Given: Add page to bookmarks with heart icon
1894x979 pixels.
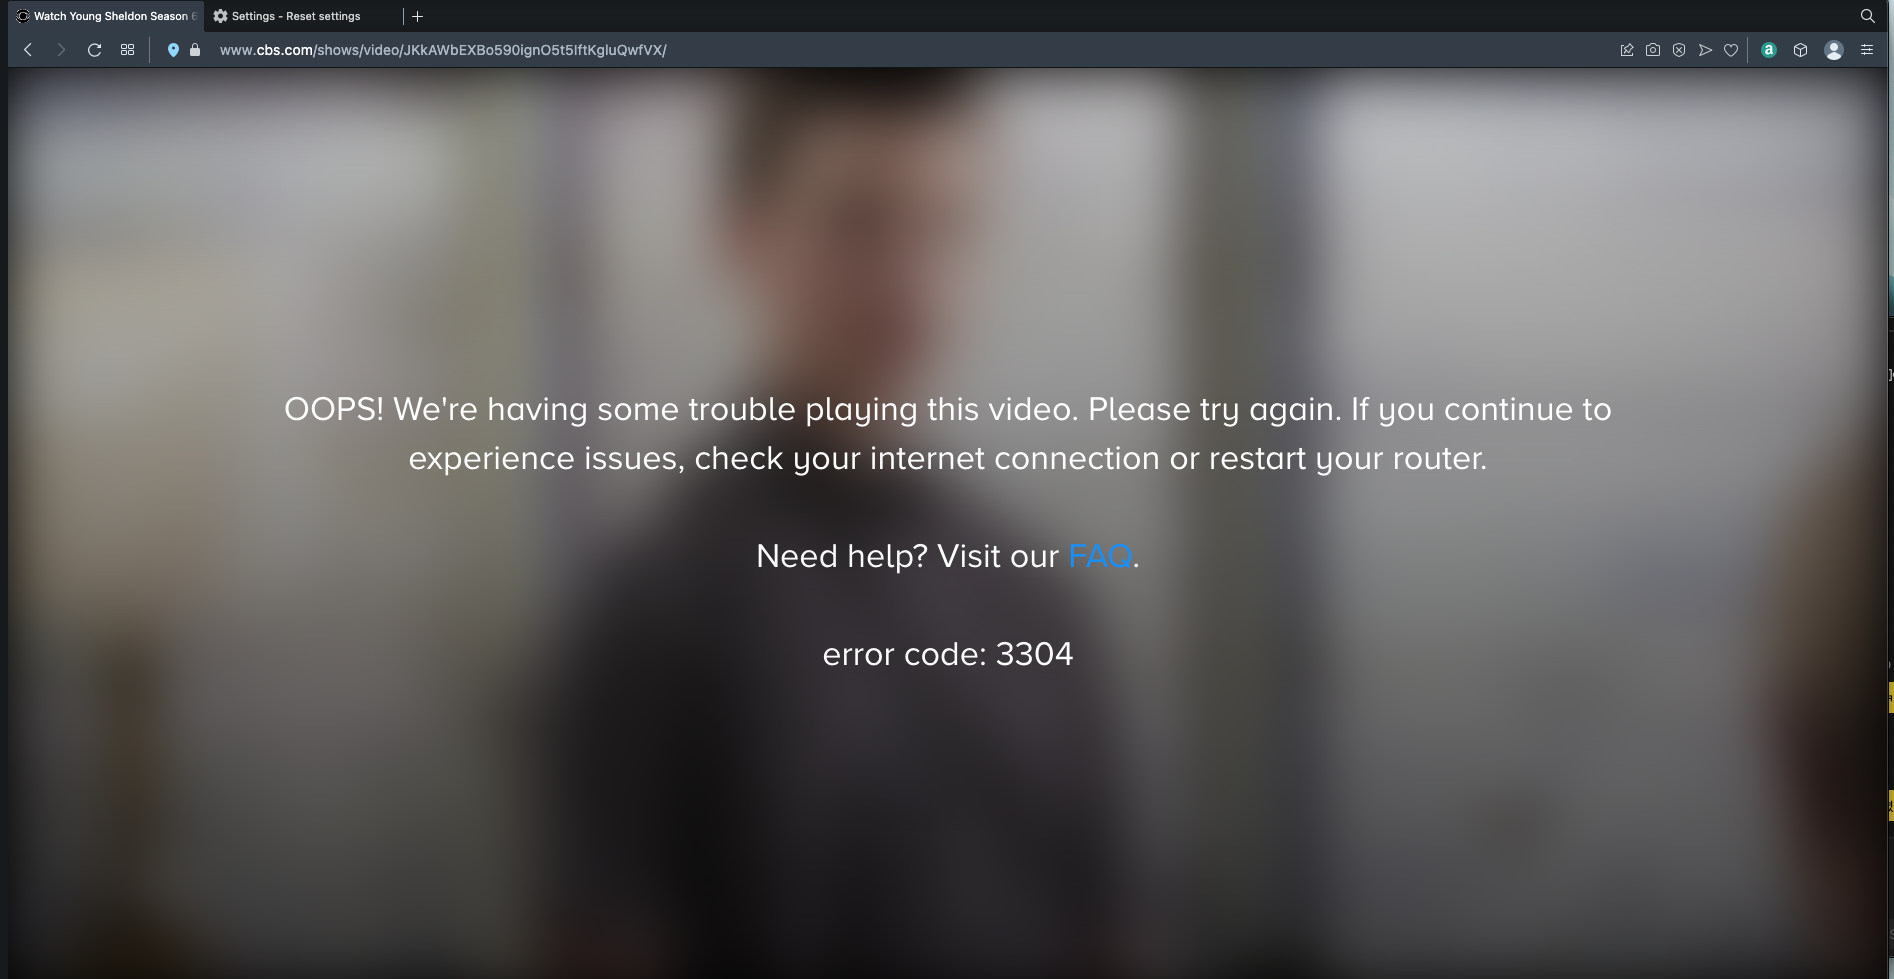Looking at the screenshot, I should click(x=1731, y=50).
